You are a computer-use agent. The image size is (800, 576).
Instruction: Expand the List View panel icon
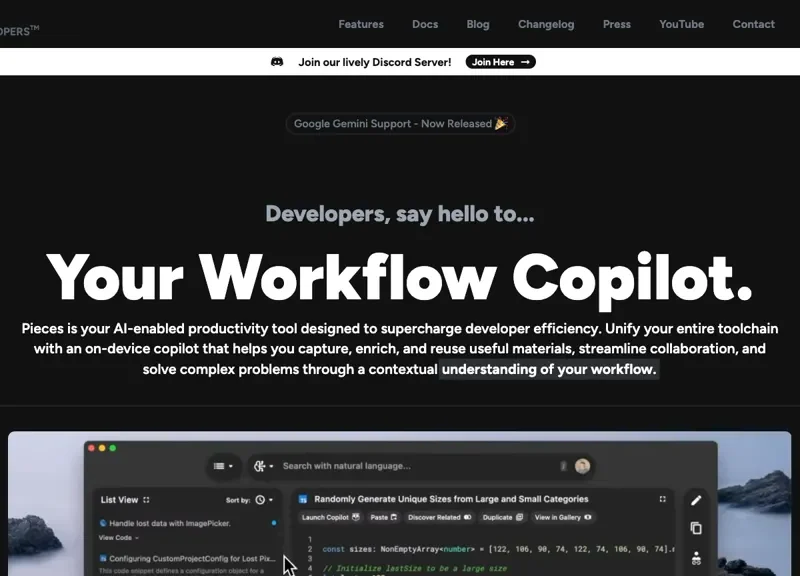pos(146,500)
